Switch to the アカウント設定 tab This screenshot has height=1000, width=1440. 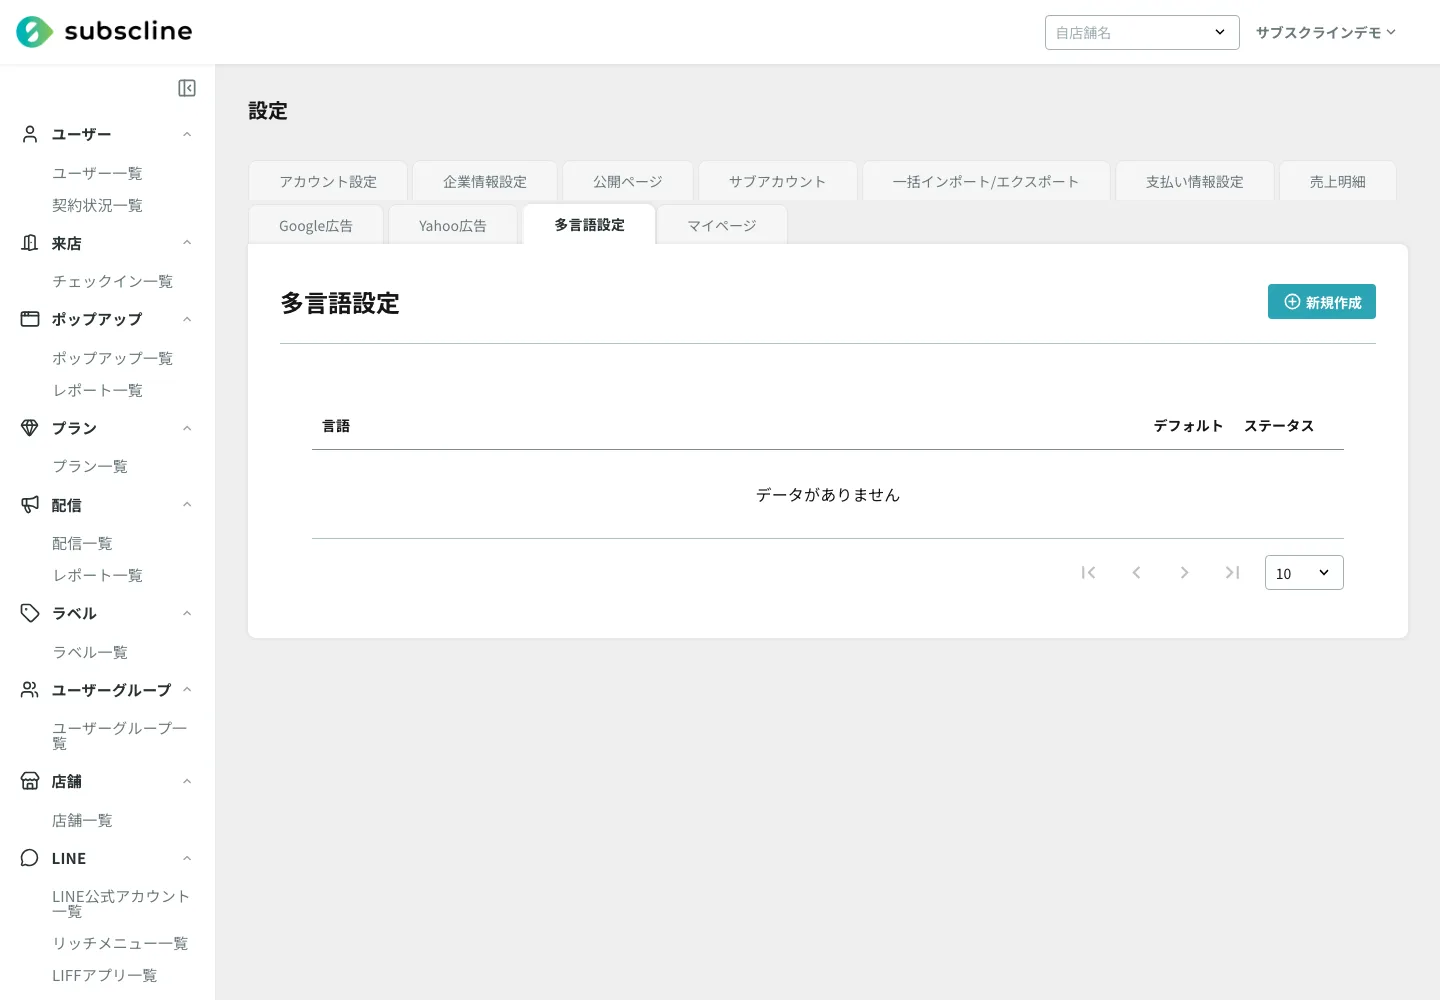tap(328, 181)
